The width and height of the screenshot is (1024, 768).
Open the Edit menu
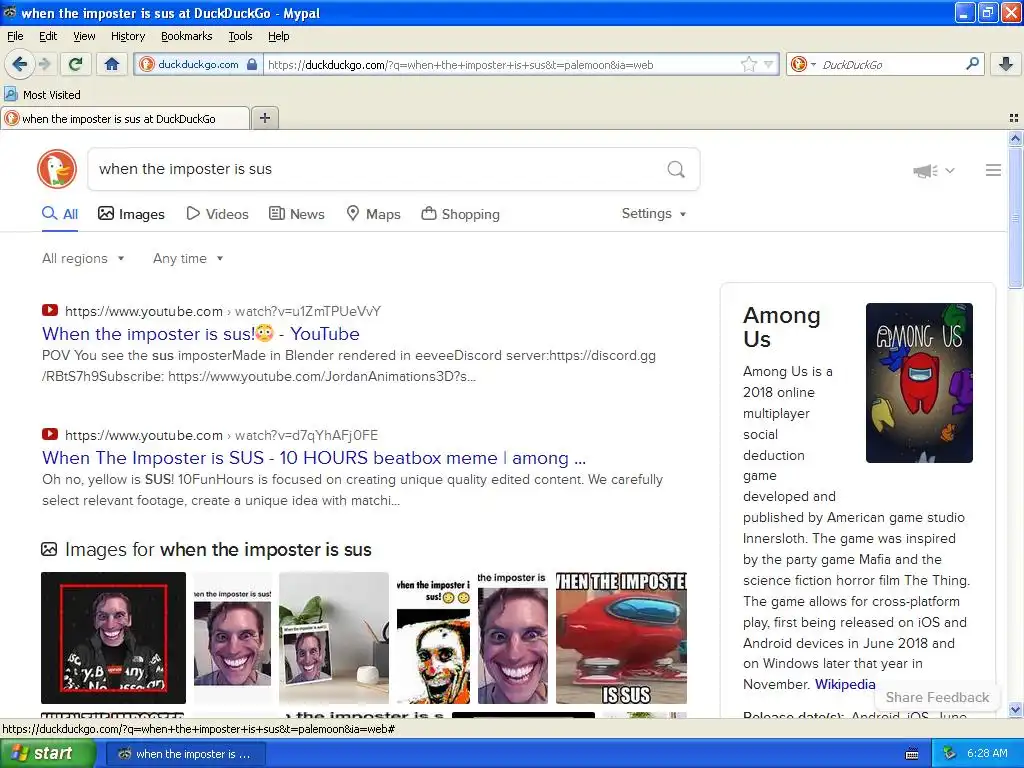(x=48, y=37)
